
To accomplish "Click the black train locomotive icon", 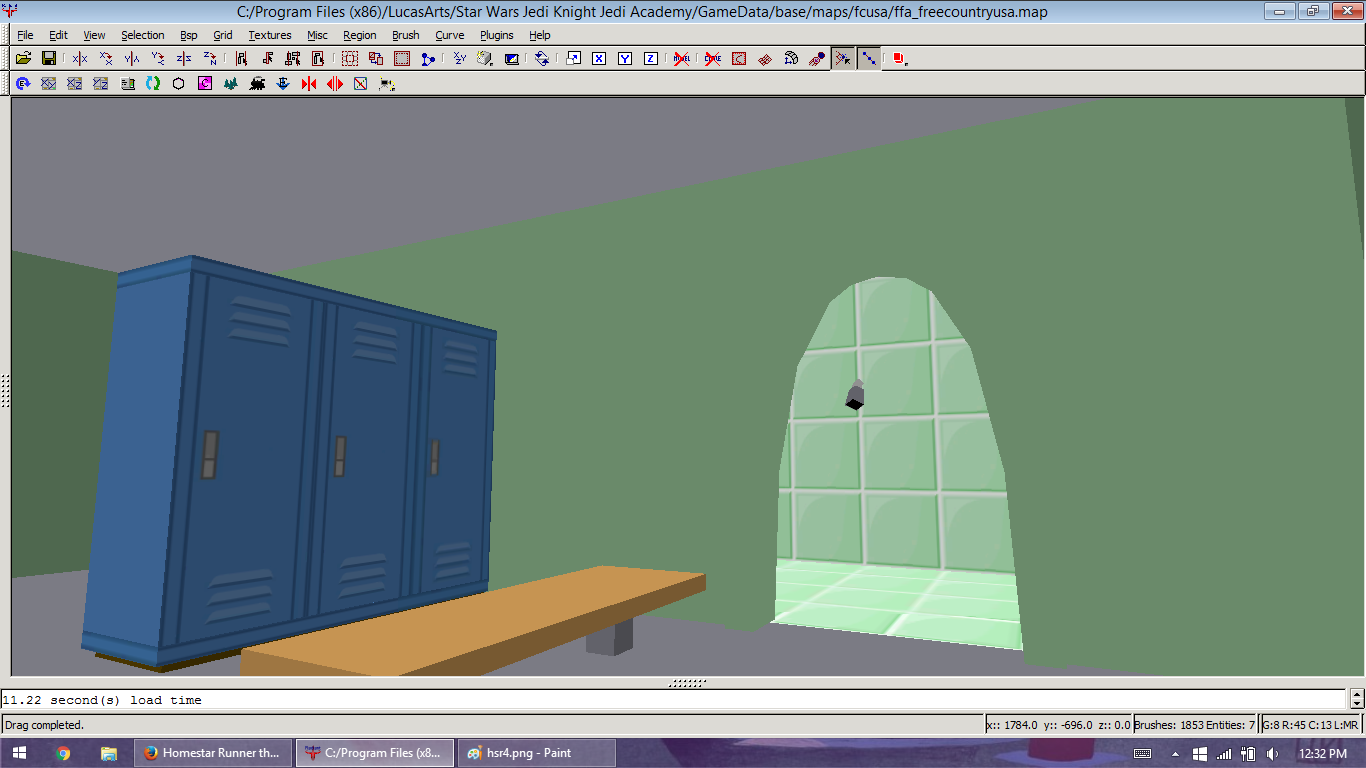I will [x=257, y=84].
